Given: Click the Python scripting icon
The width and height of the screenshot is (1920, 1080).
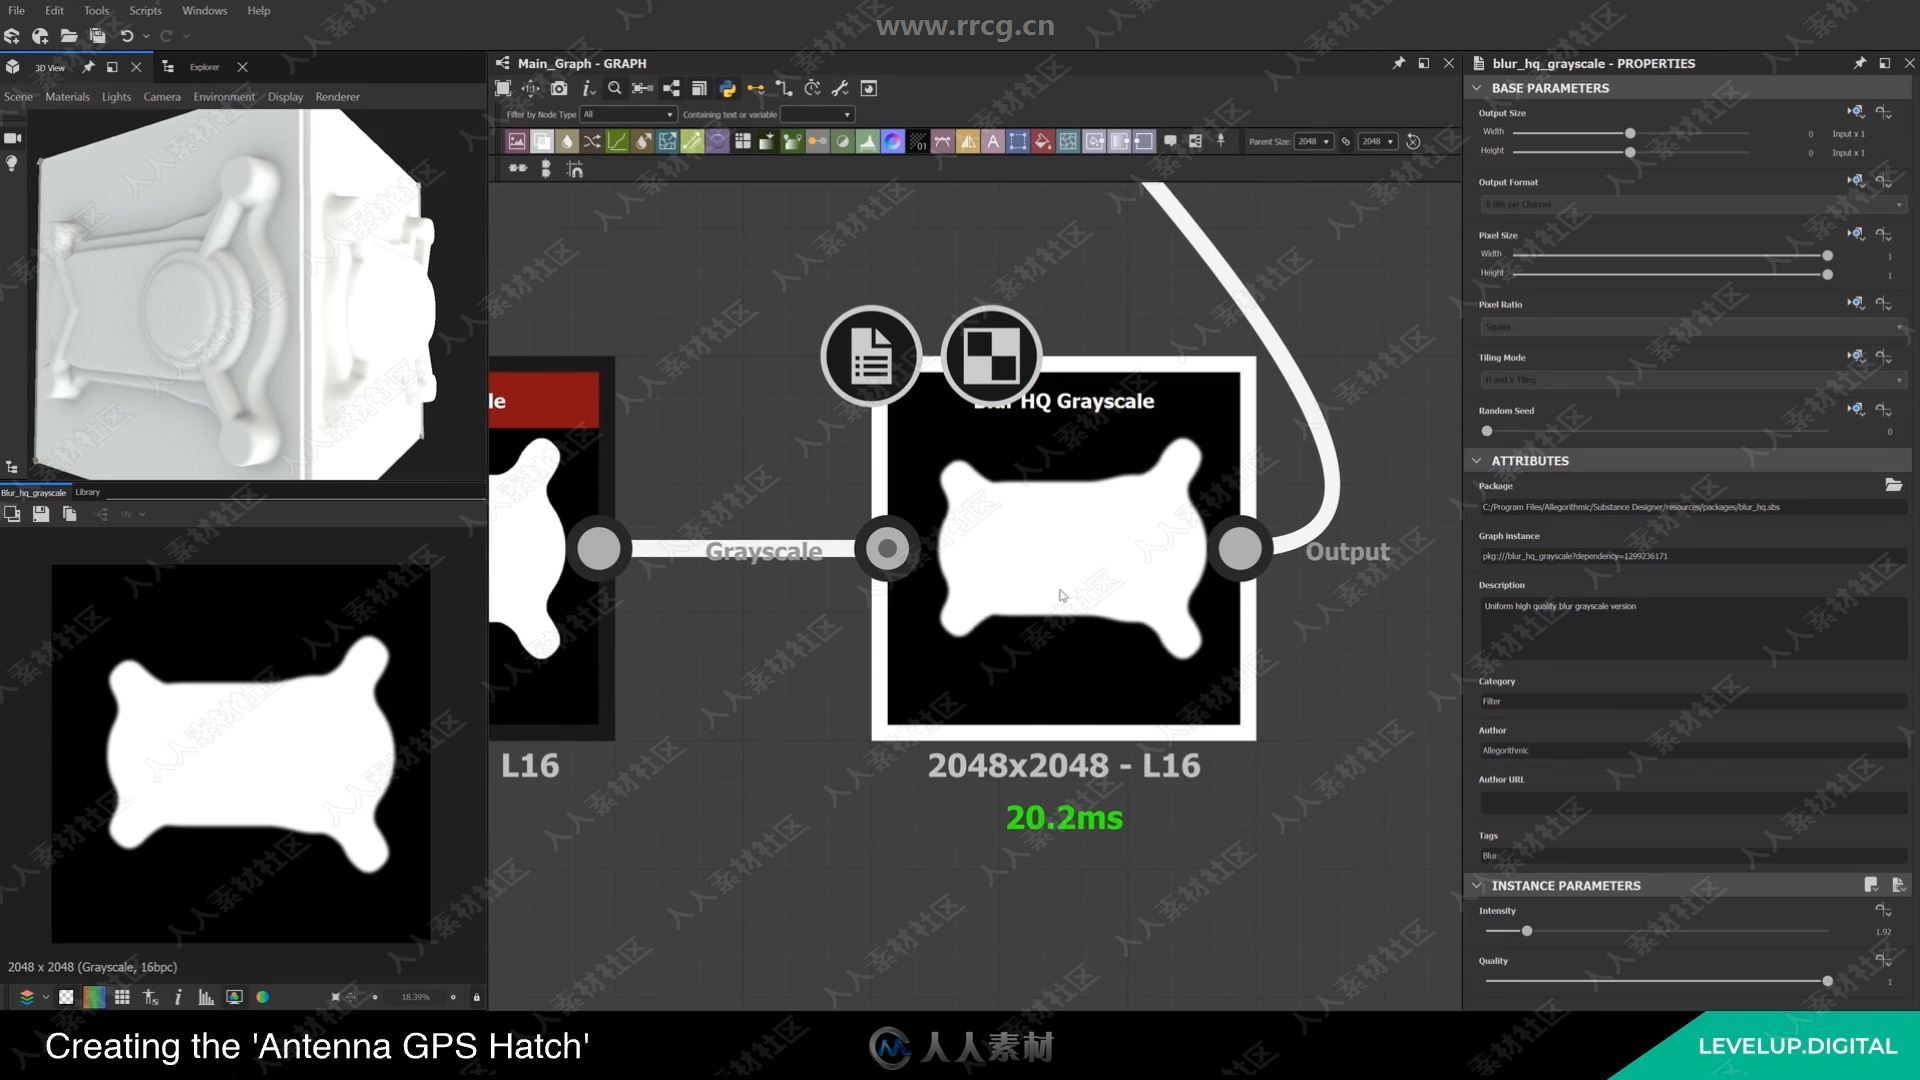Looking at the screenshot, I should pos(728,89).
